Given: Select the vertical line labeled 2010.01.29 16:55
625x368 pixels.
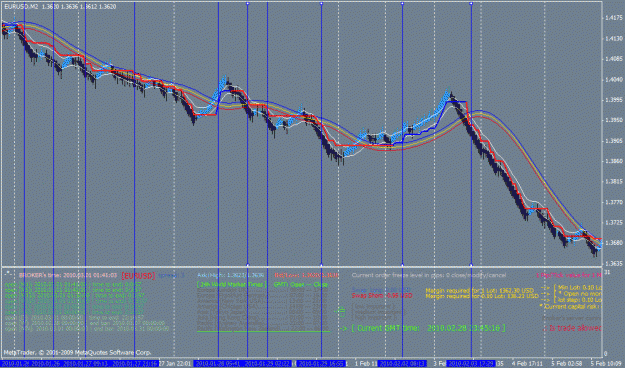Looking at the screenshot, I should [x=322, y=179].
